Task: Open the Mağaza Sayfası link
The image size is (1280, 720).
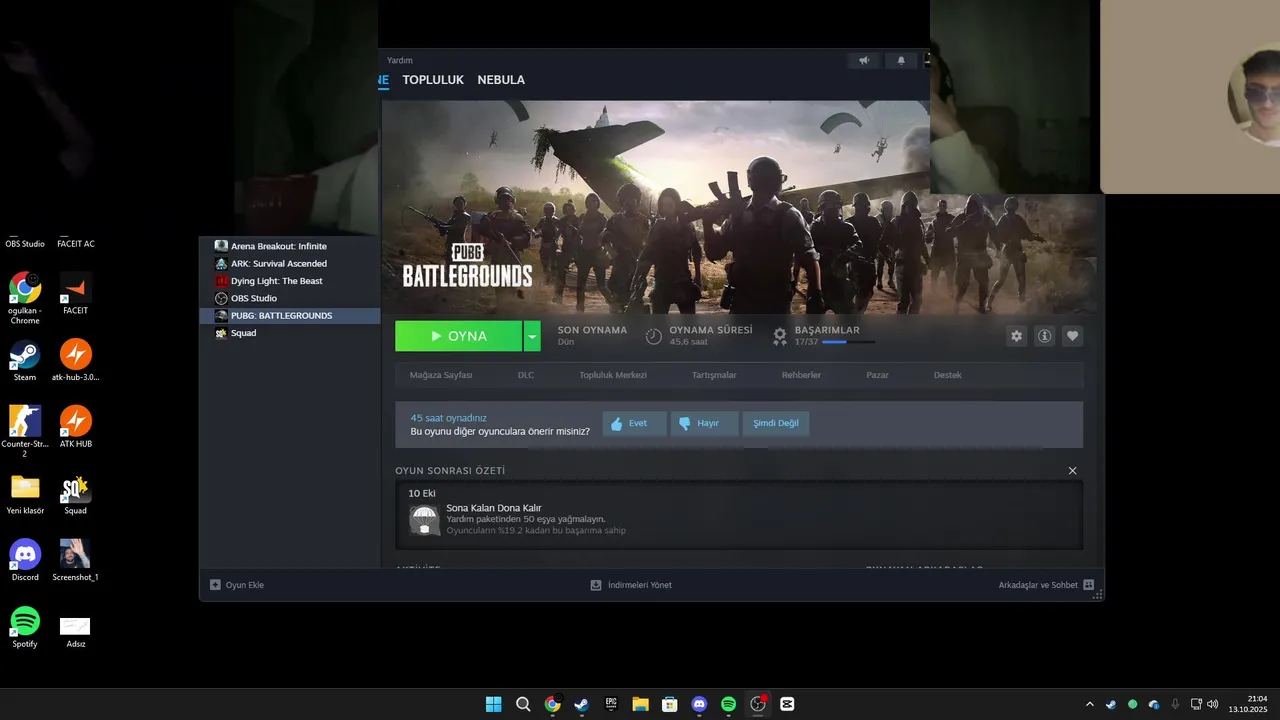Action: click(441, 375)
